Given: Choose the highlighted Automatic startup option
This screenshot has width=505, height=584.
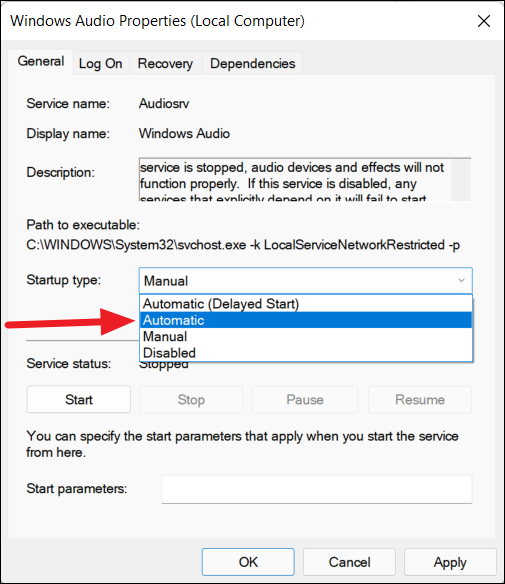Looking at the screenshot, I should tap(306, 320).
